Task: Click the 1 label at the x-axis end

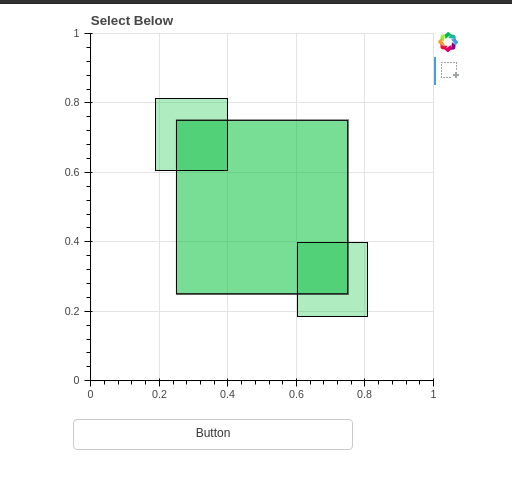Action: (433, 394)
